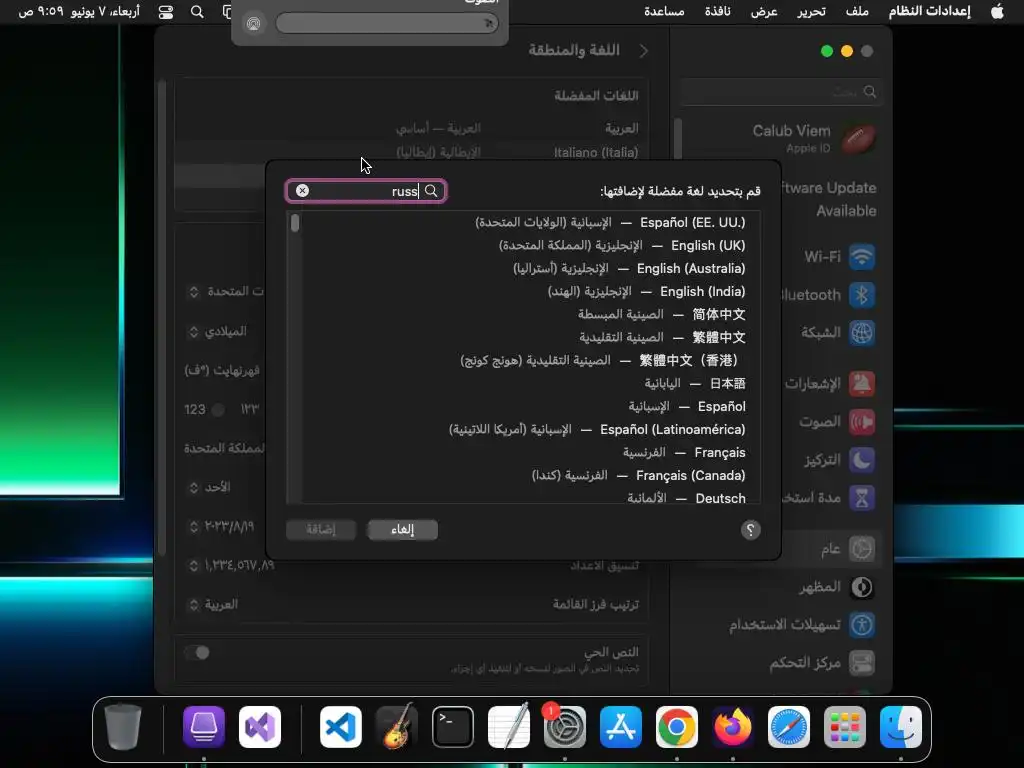Screen dimensions: 1024x768
Task: Click the volume slider in the sound popup
Action: point(387,24)
